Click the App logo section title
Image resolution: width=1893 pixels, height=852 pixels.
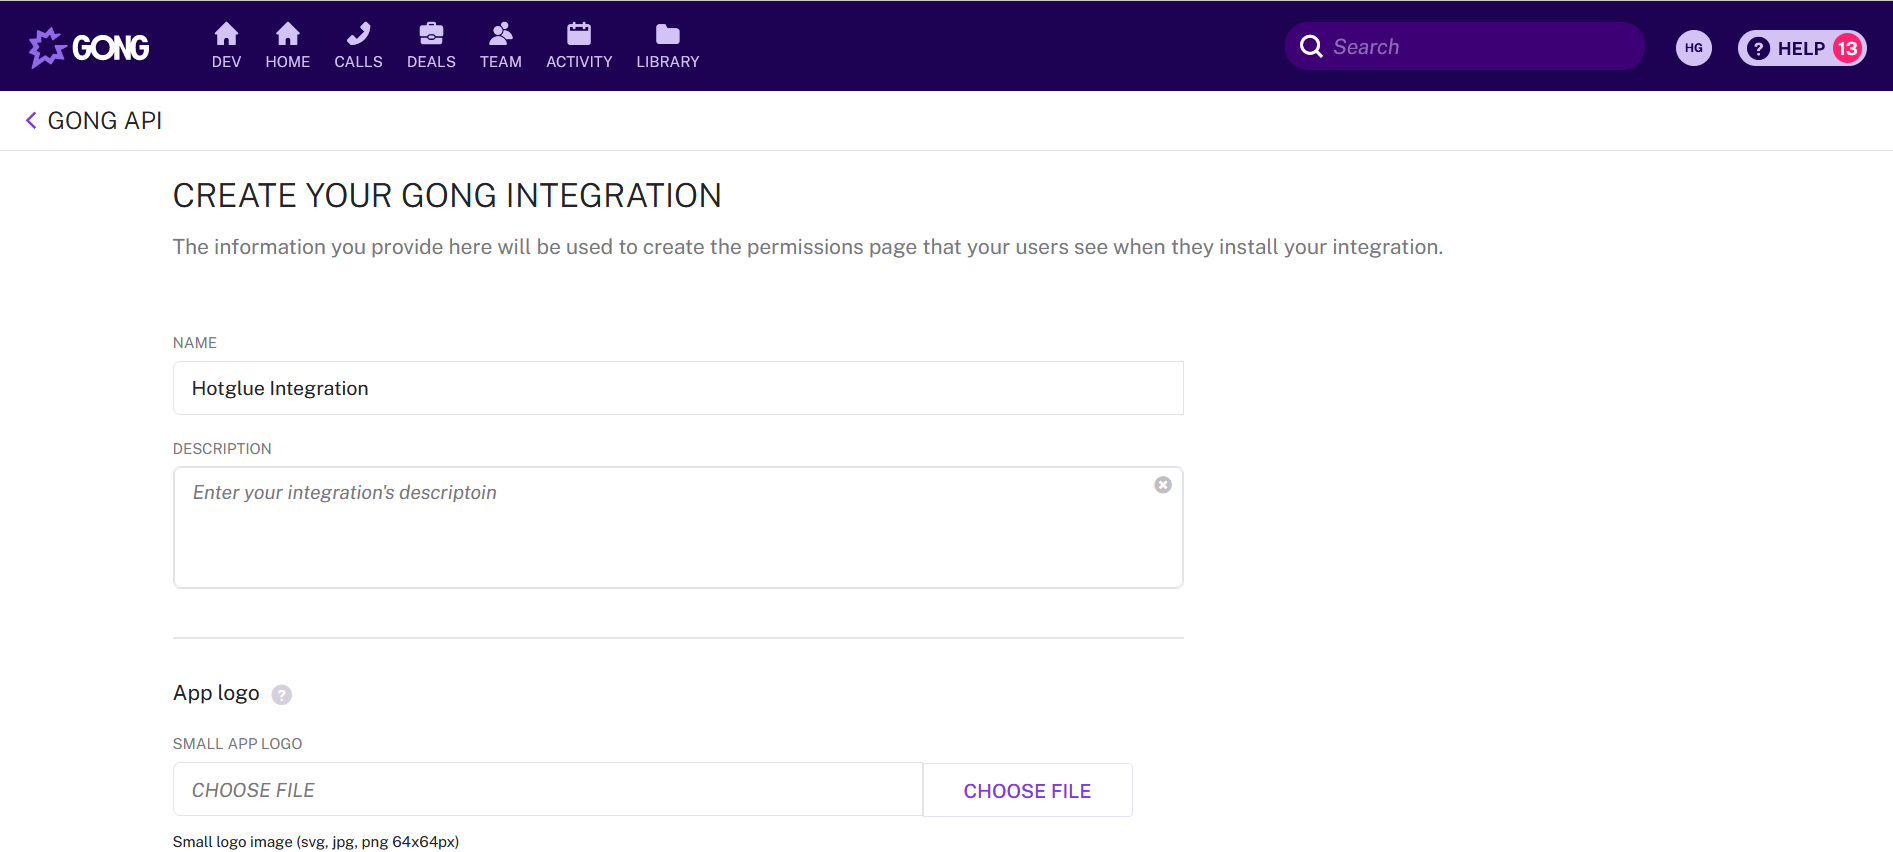[x=216, y=693]
